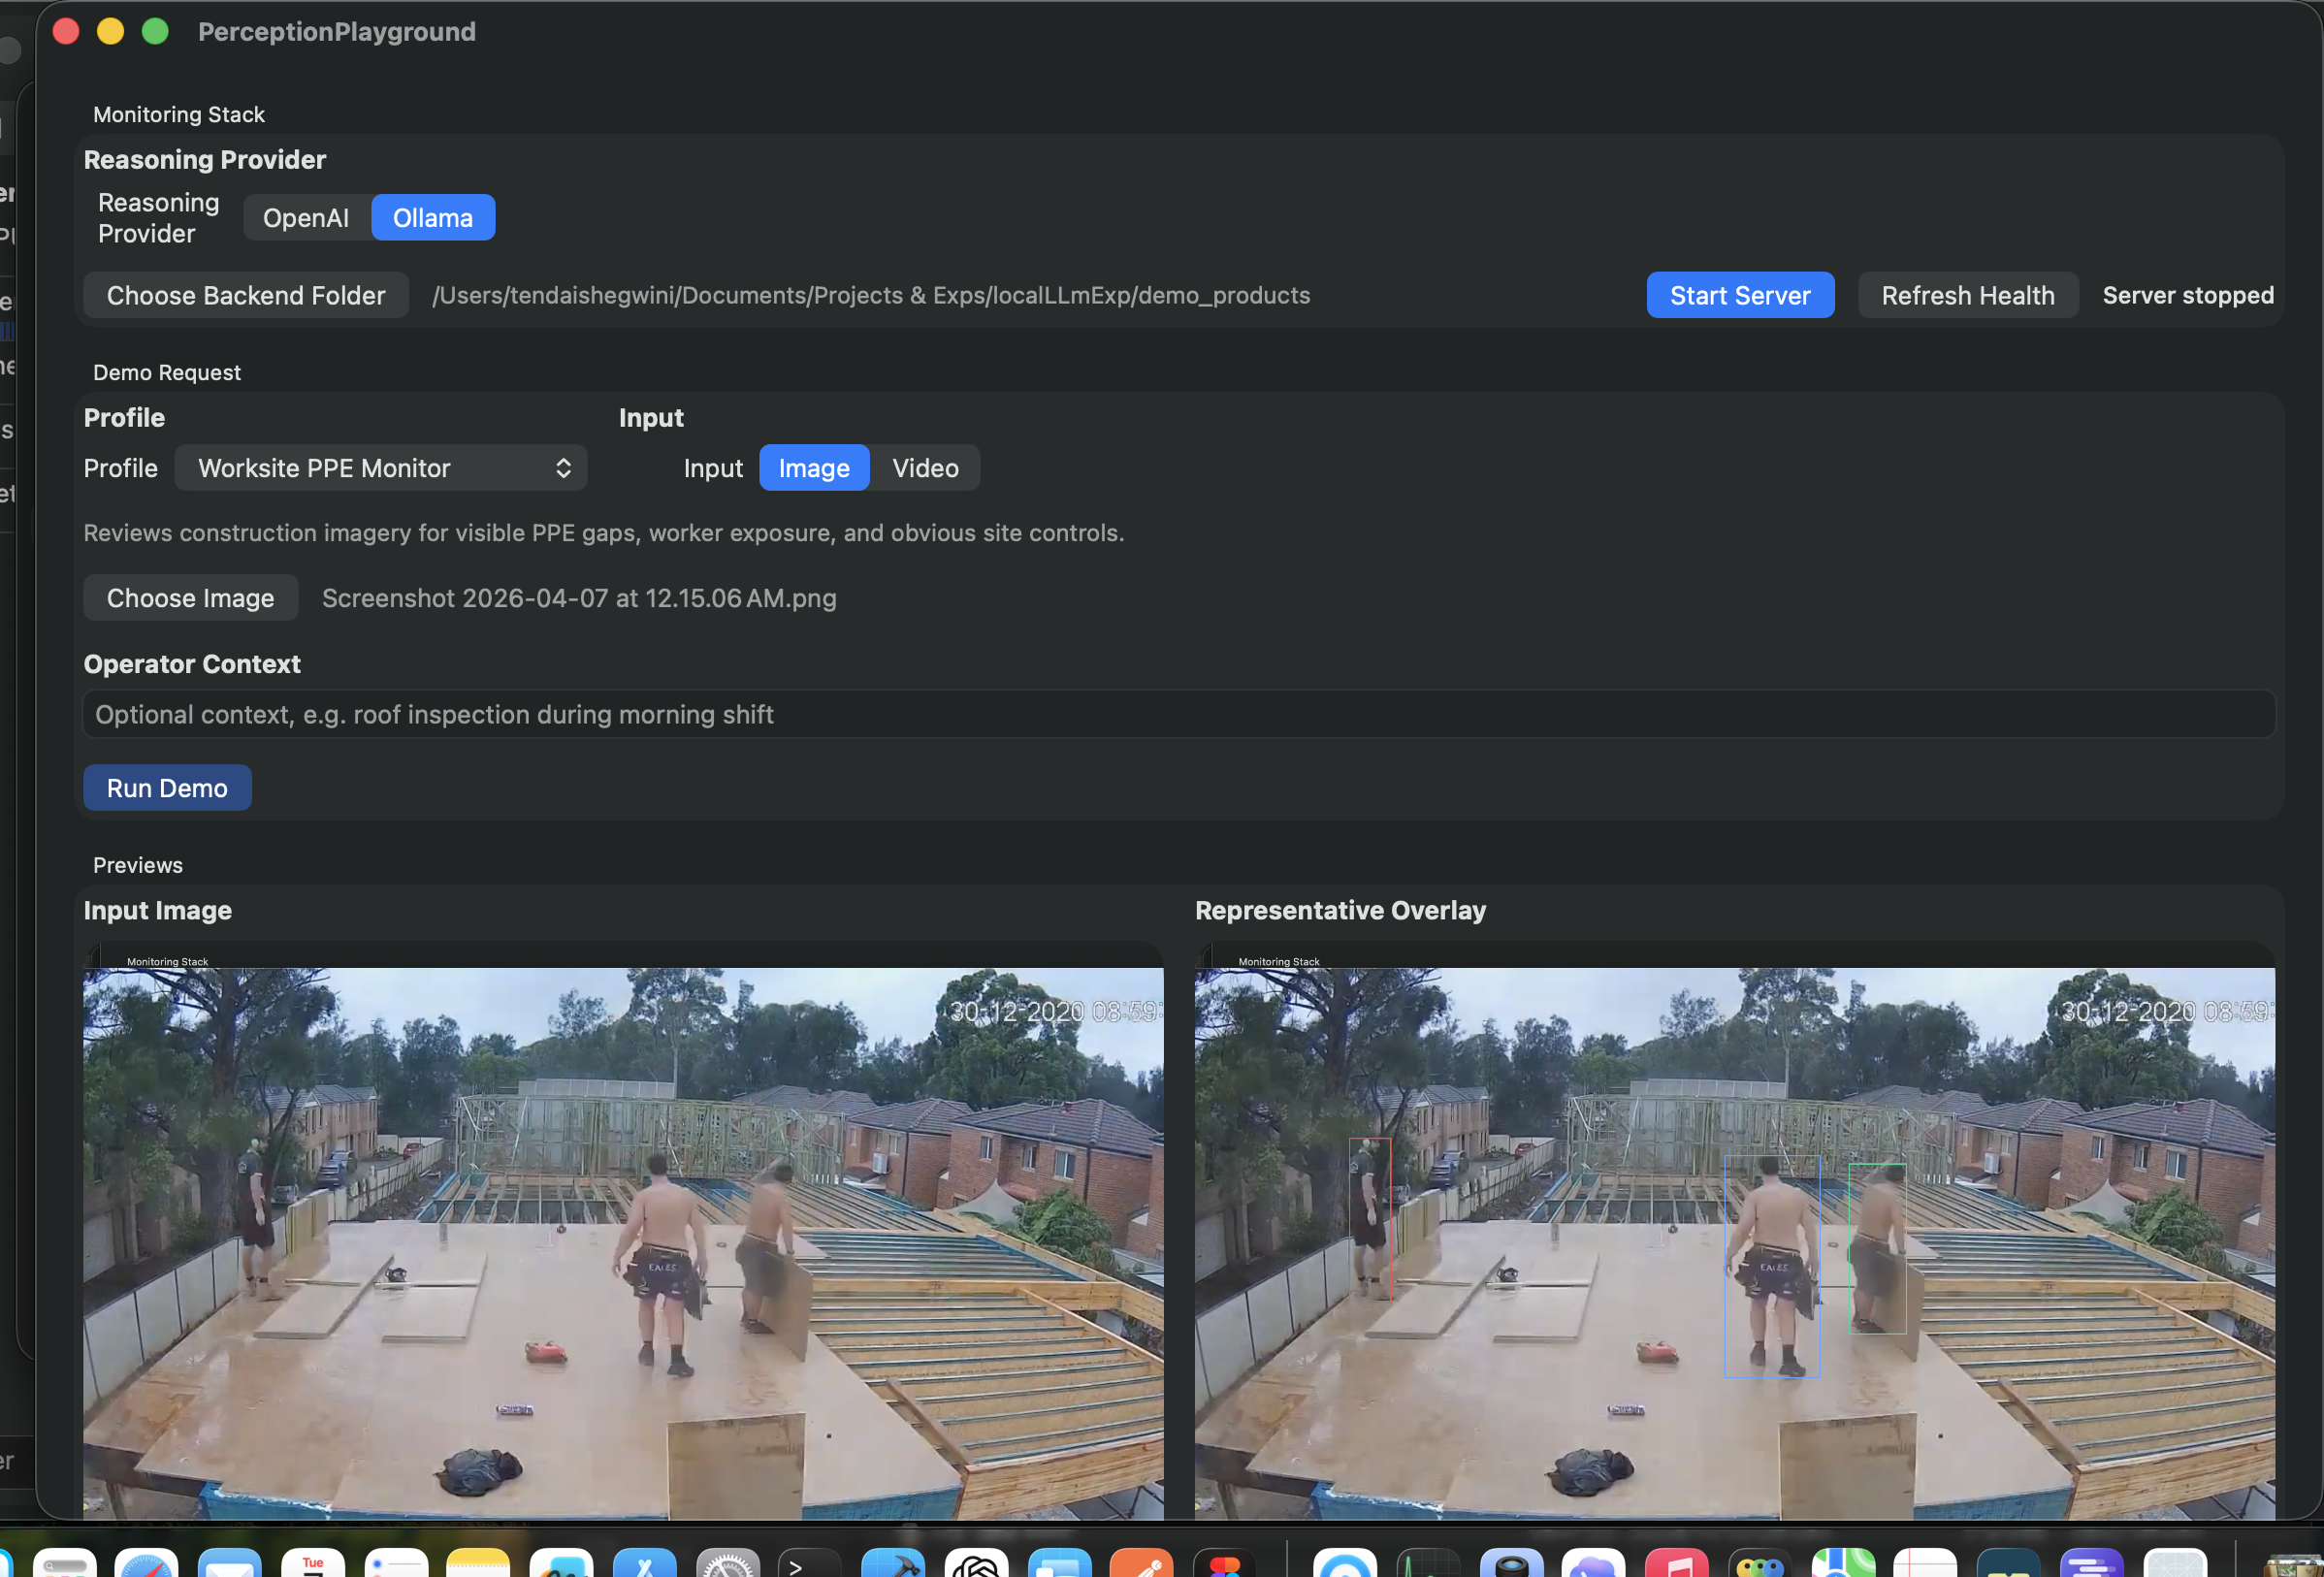
Task: Open System Settings gear in dock
Action: click(728, 1564)
